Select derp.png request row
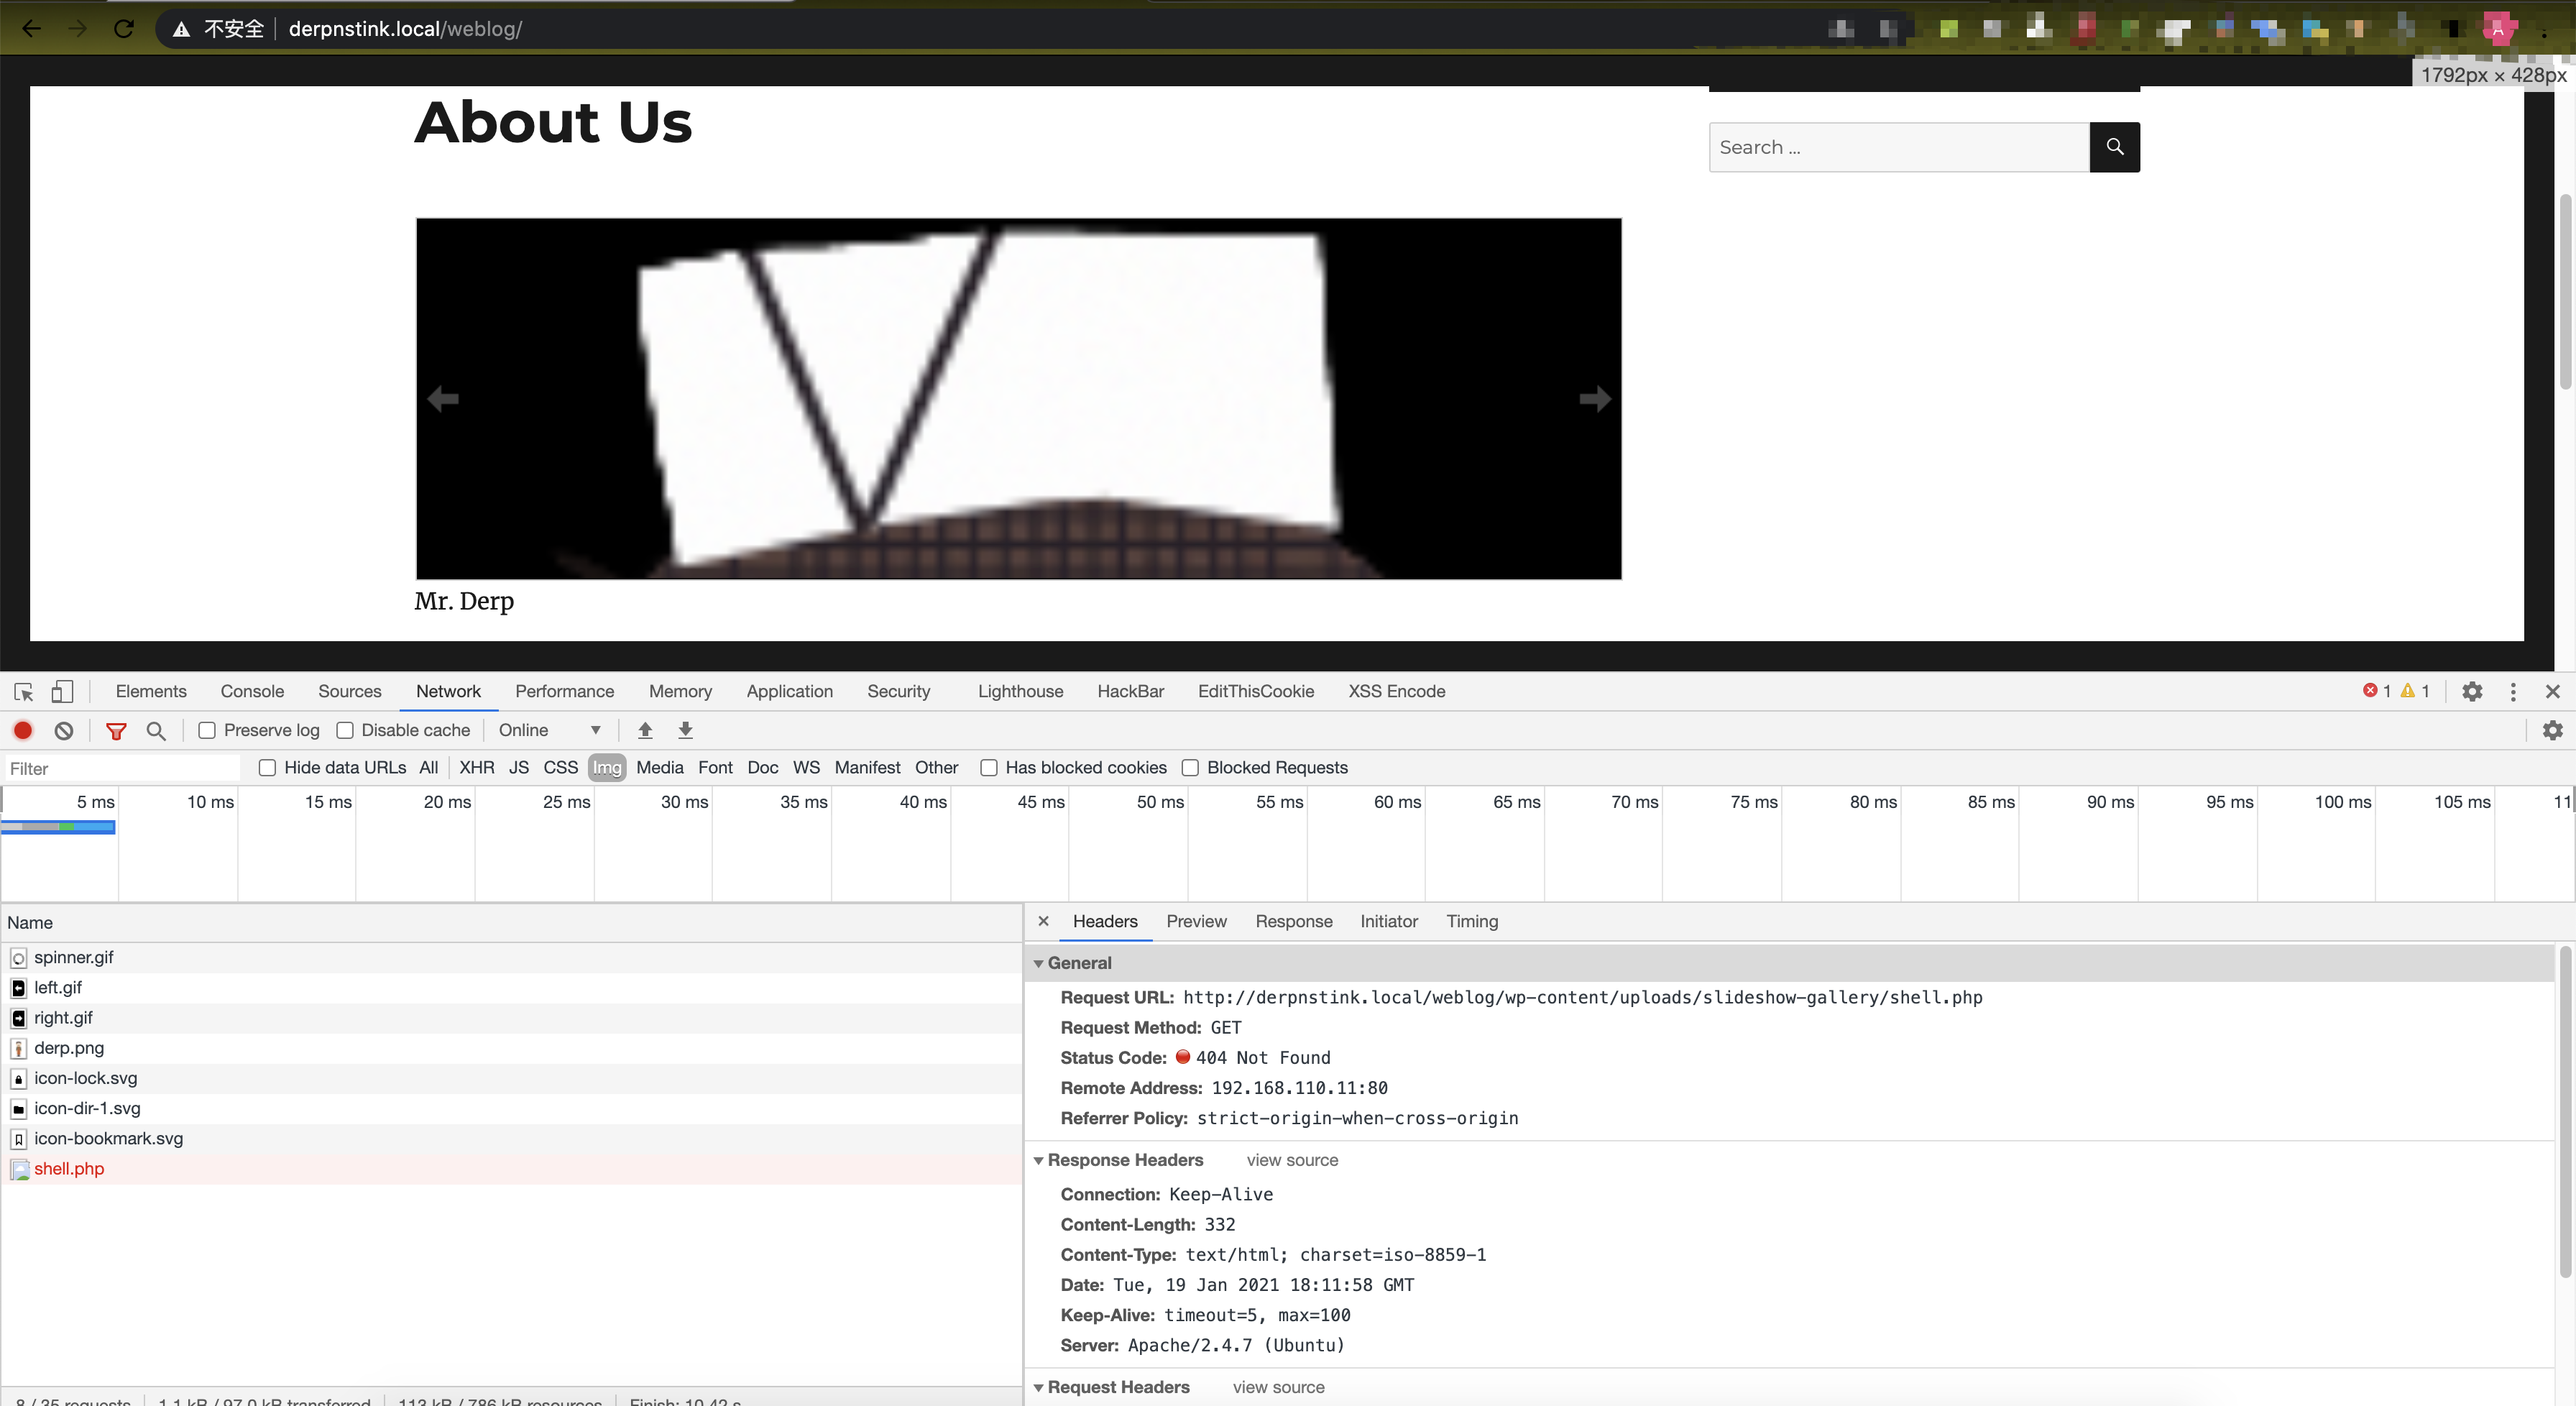The width and height of the screenshot is (2576, 1406). point(511,1048)
